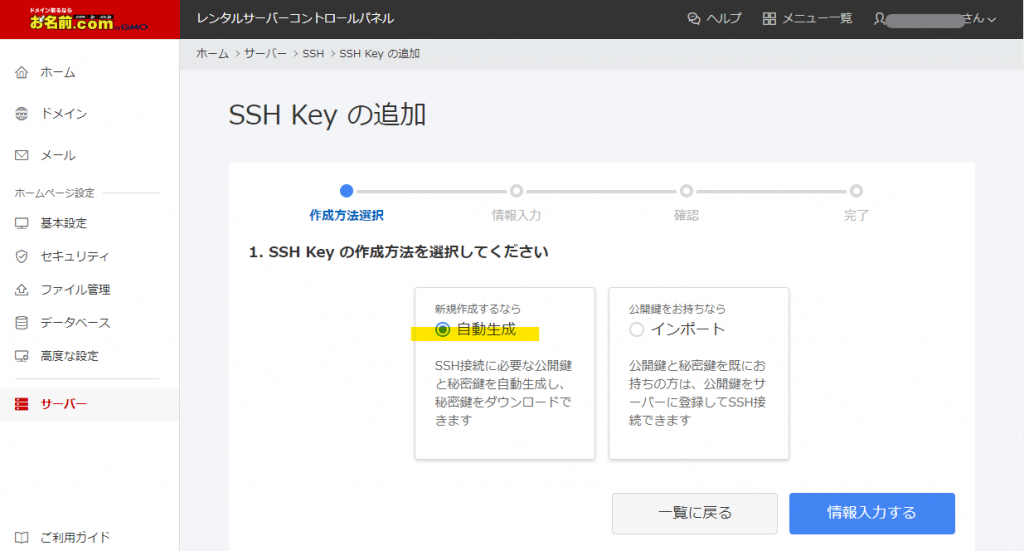Viewport: 1024px width, 551px height.
Task: Click the 情報入力 progress step circle
Action: [516, 190]
